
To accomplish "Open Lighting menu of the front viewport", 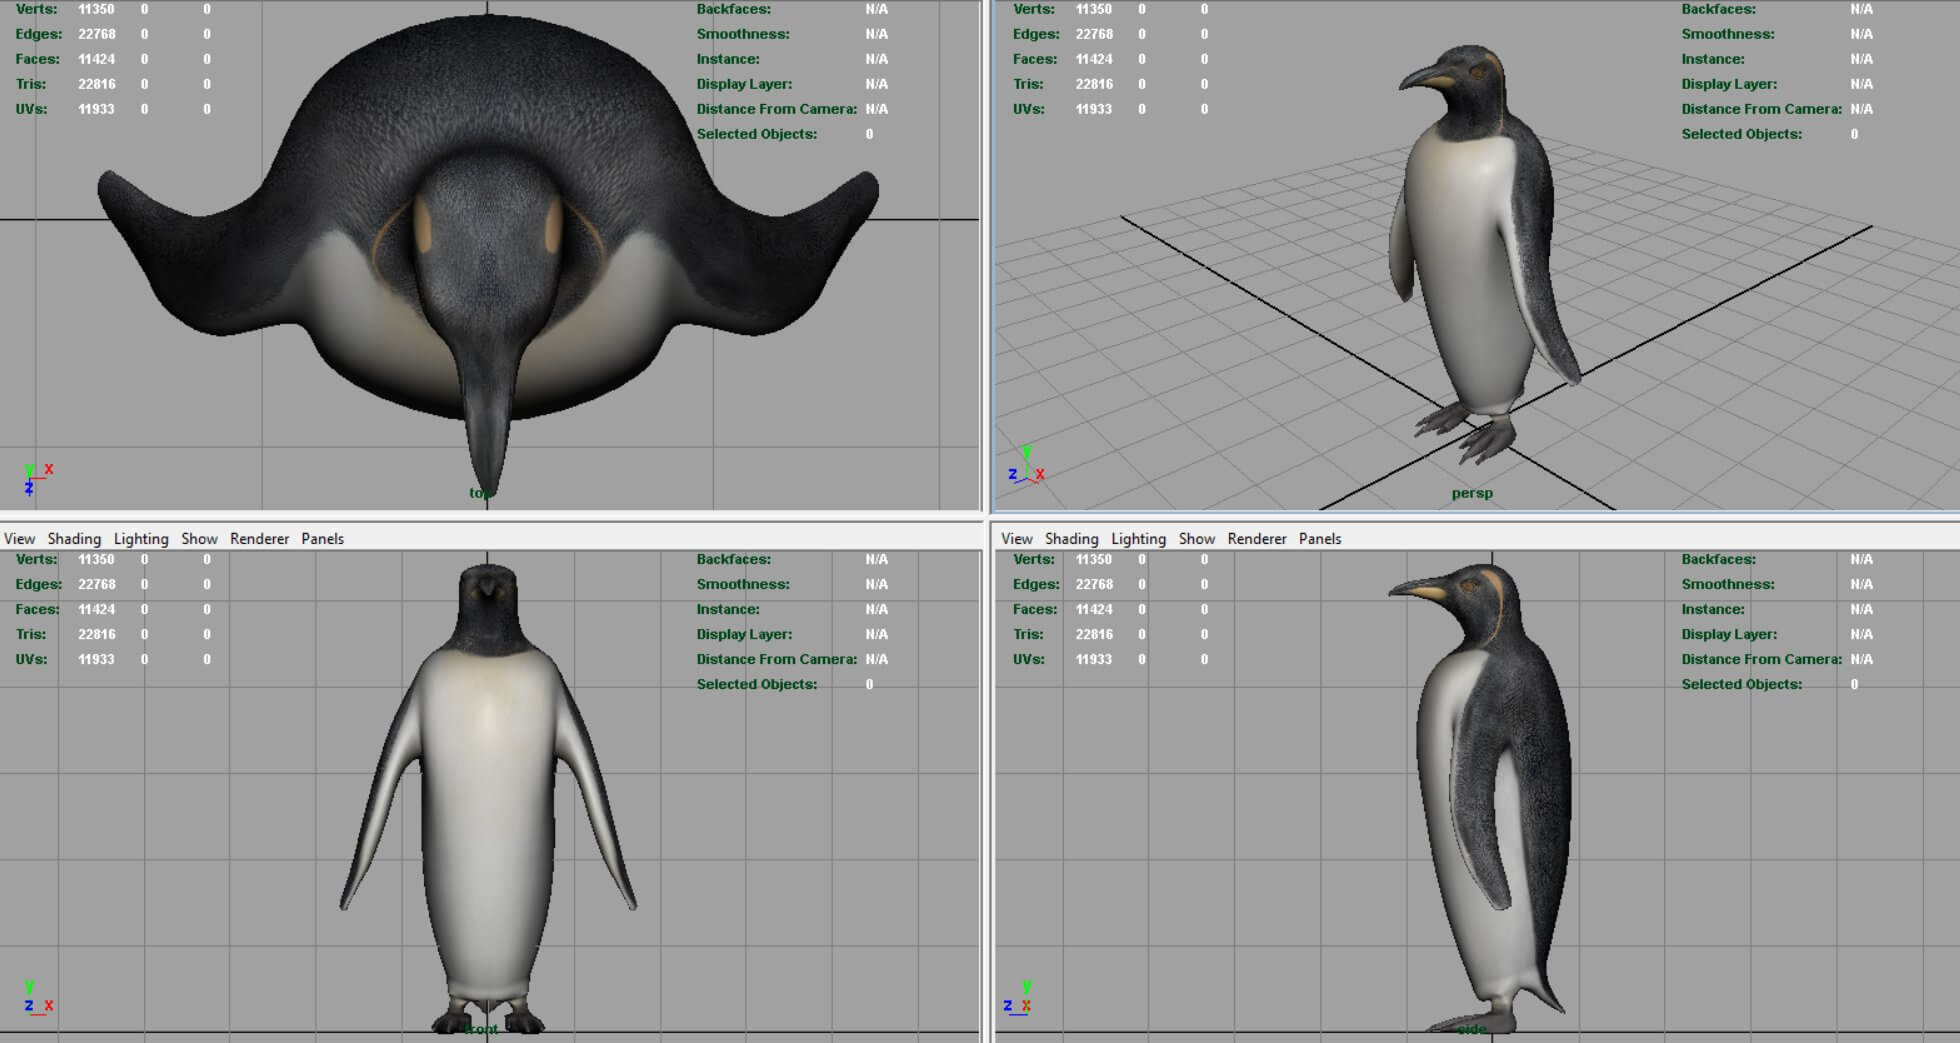I will coord(141,538).
